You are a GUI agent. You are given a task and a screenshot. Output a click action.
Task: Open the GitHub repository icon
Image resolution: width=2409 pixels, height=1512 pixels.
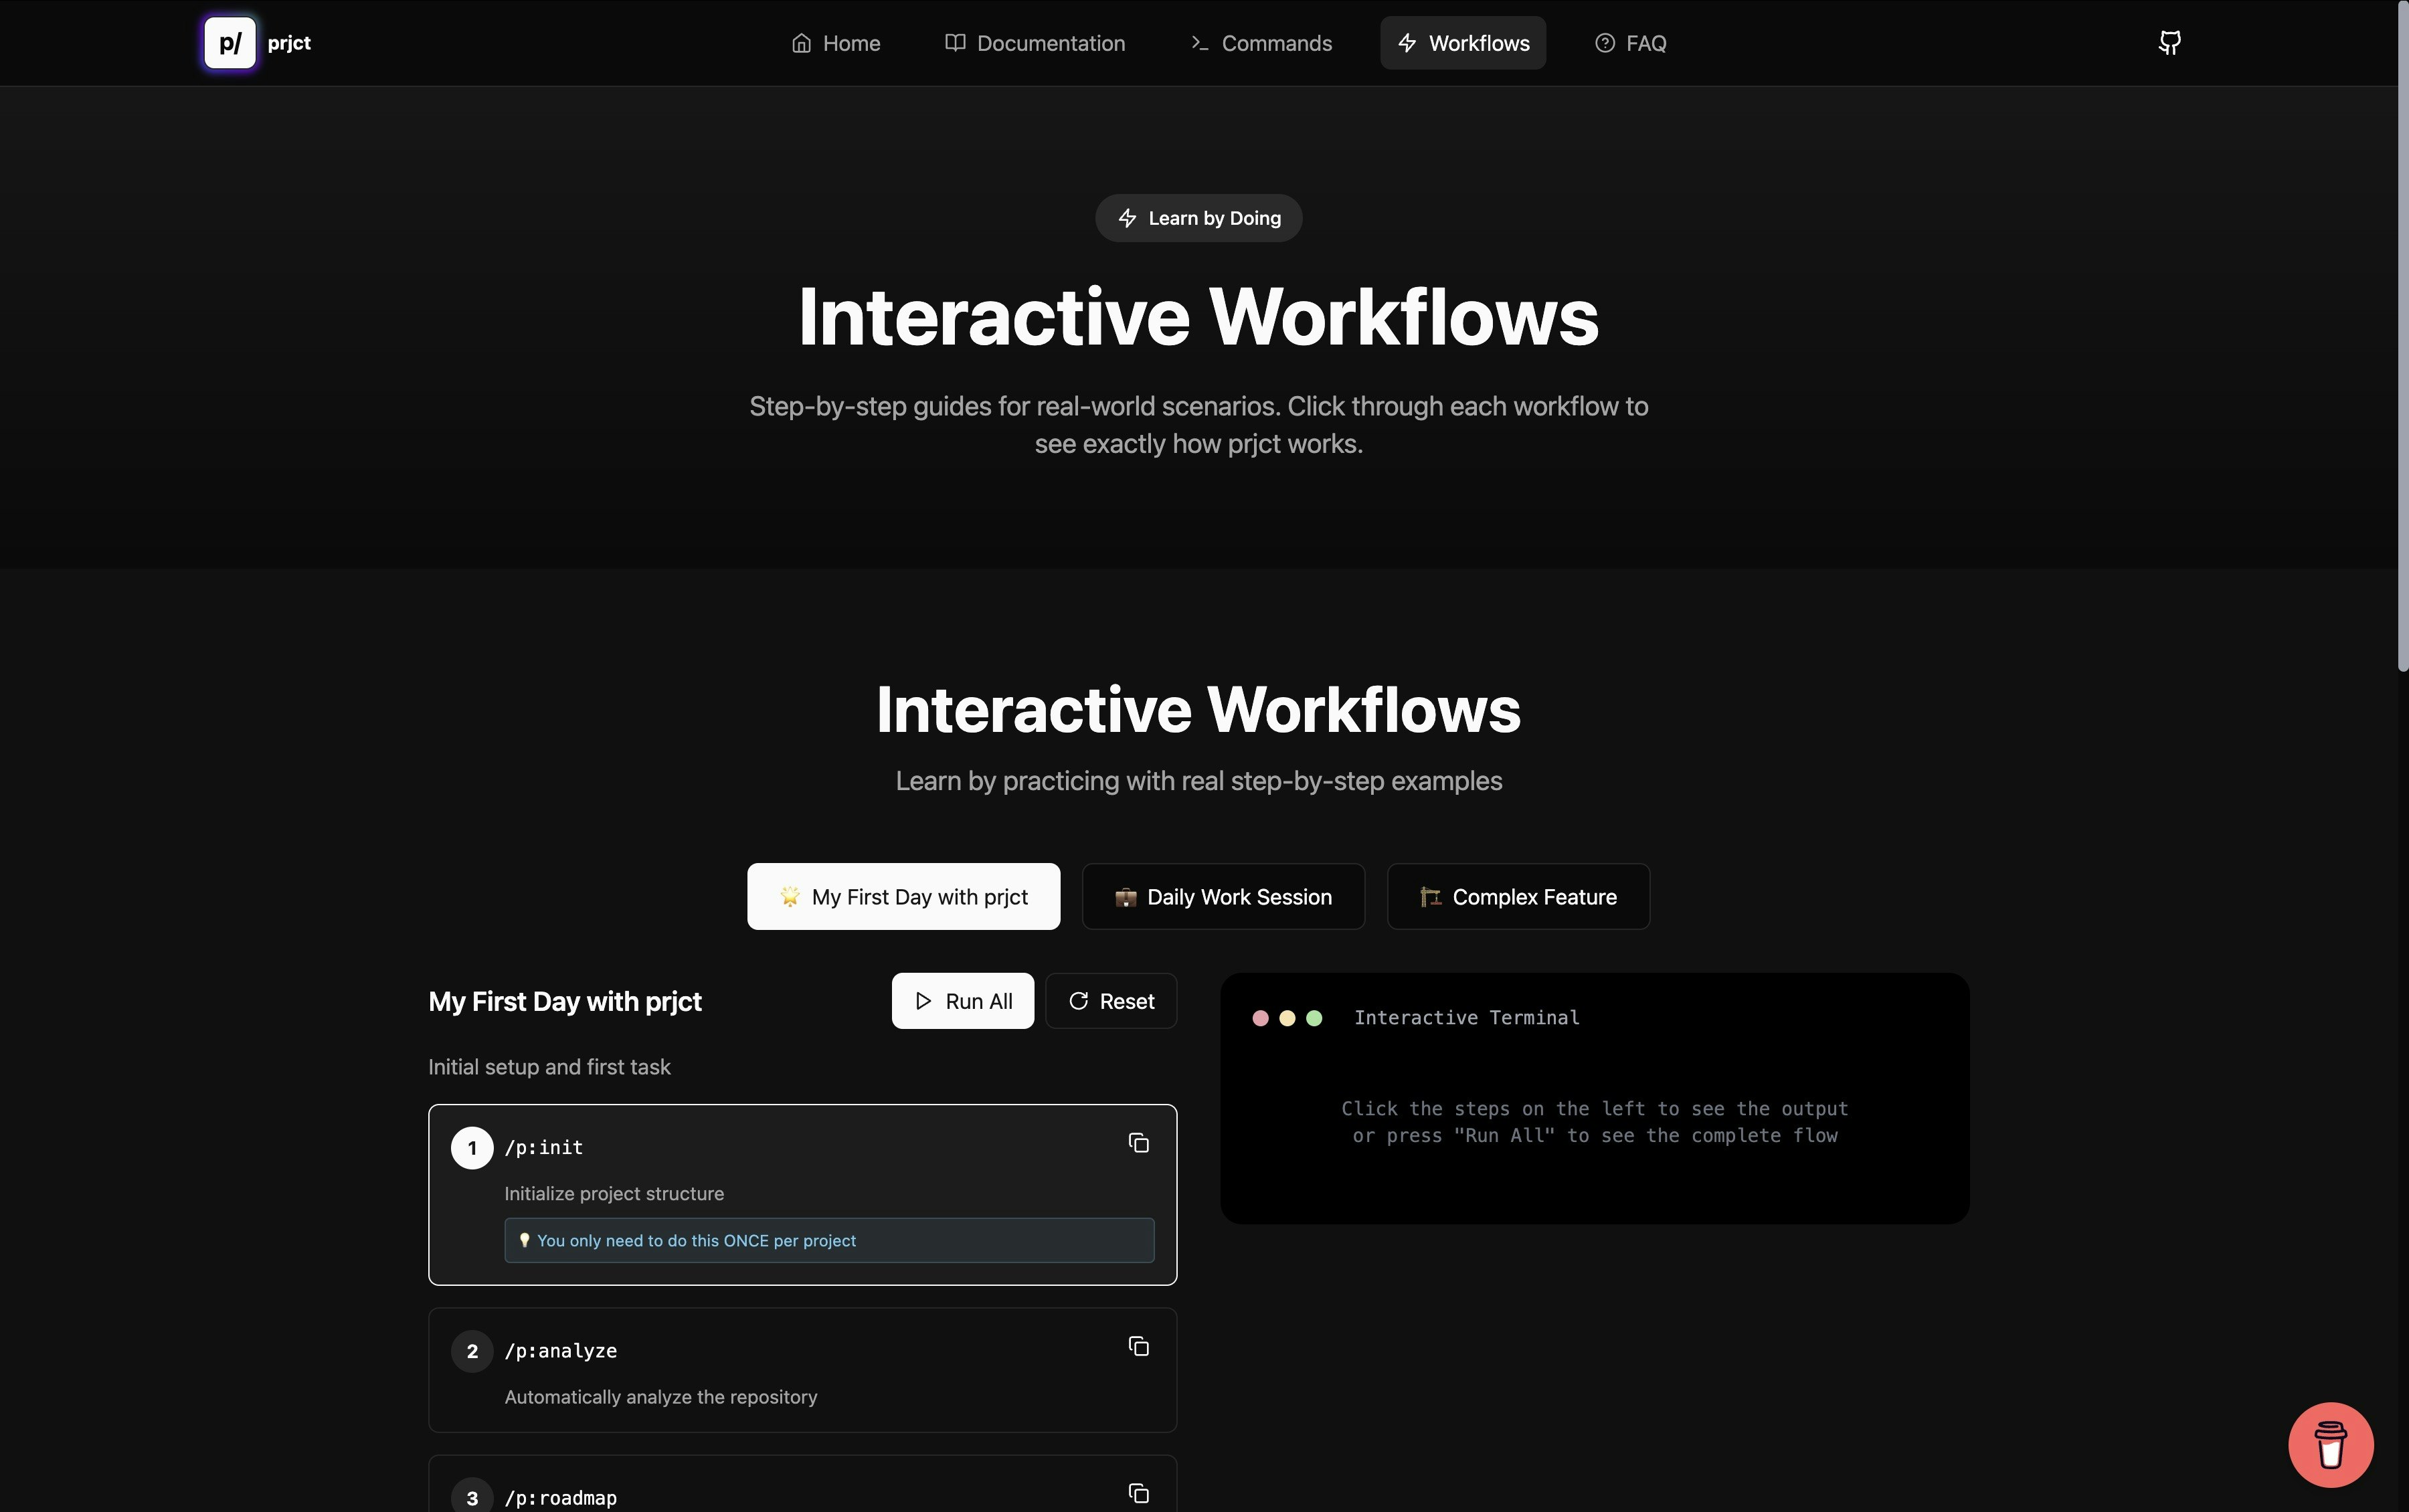[2169, 43]
